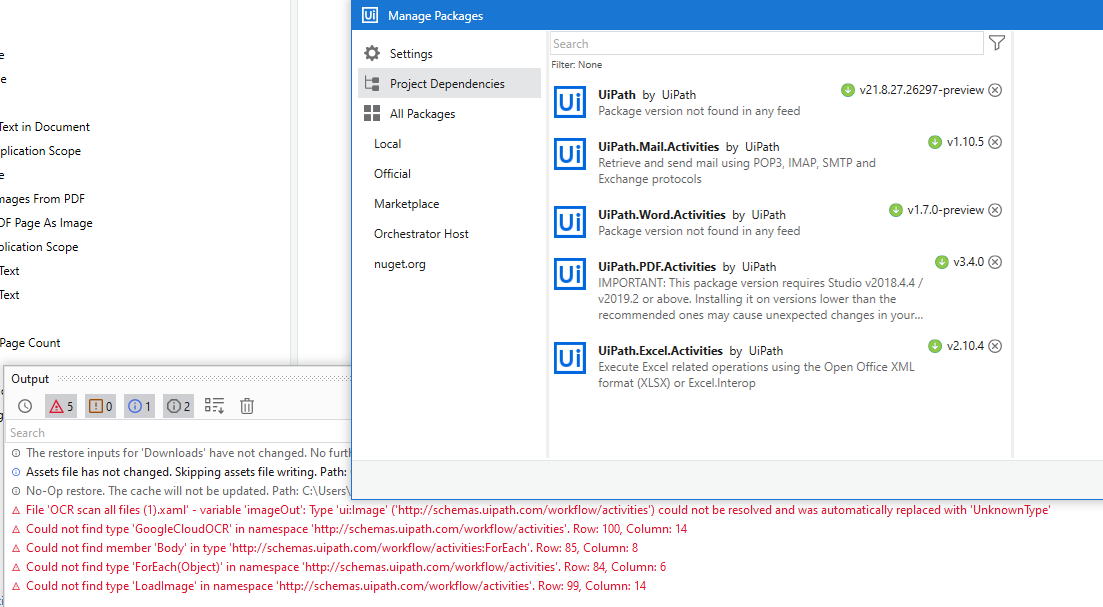This screenshot has width=1103, height=607.
Task: Click the UiPath.PDF.Activities package name
Action: pos(657,267)
